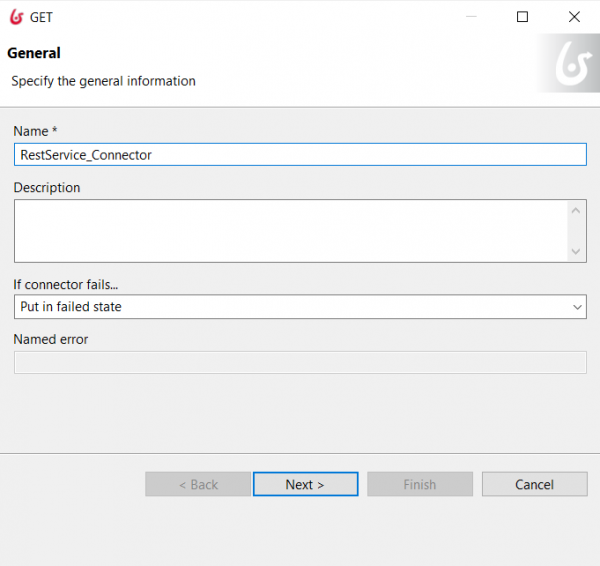Screen dimensions: 600x566
Task: Click the 'Name *' field label
Action: click(35, 131)
